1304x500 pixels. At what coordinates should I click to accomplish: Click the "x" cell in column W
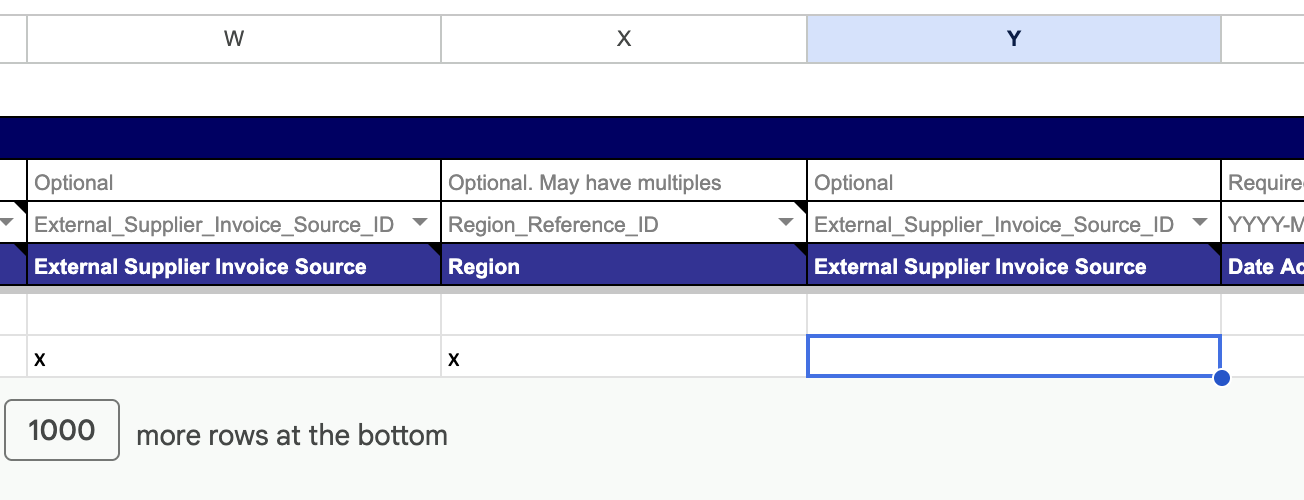[234, 357]
